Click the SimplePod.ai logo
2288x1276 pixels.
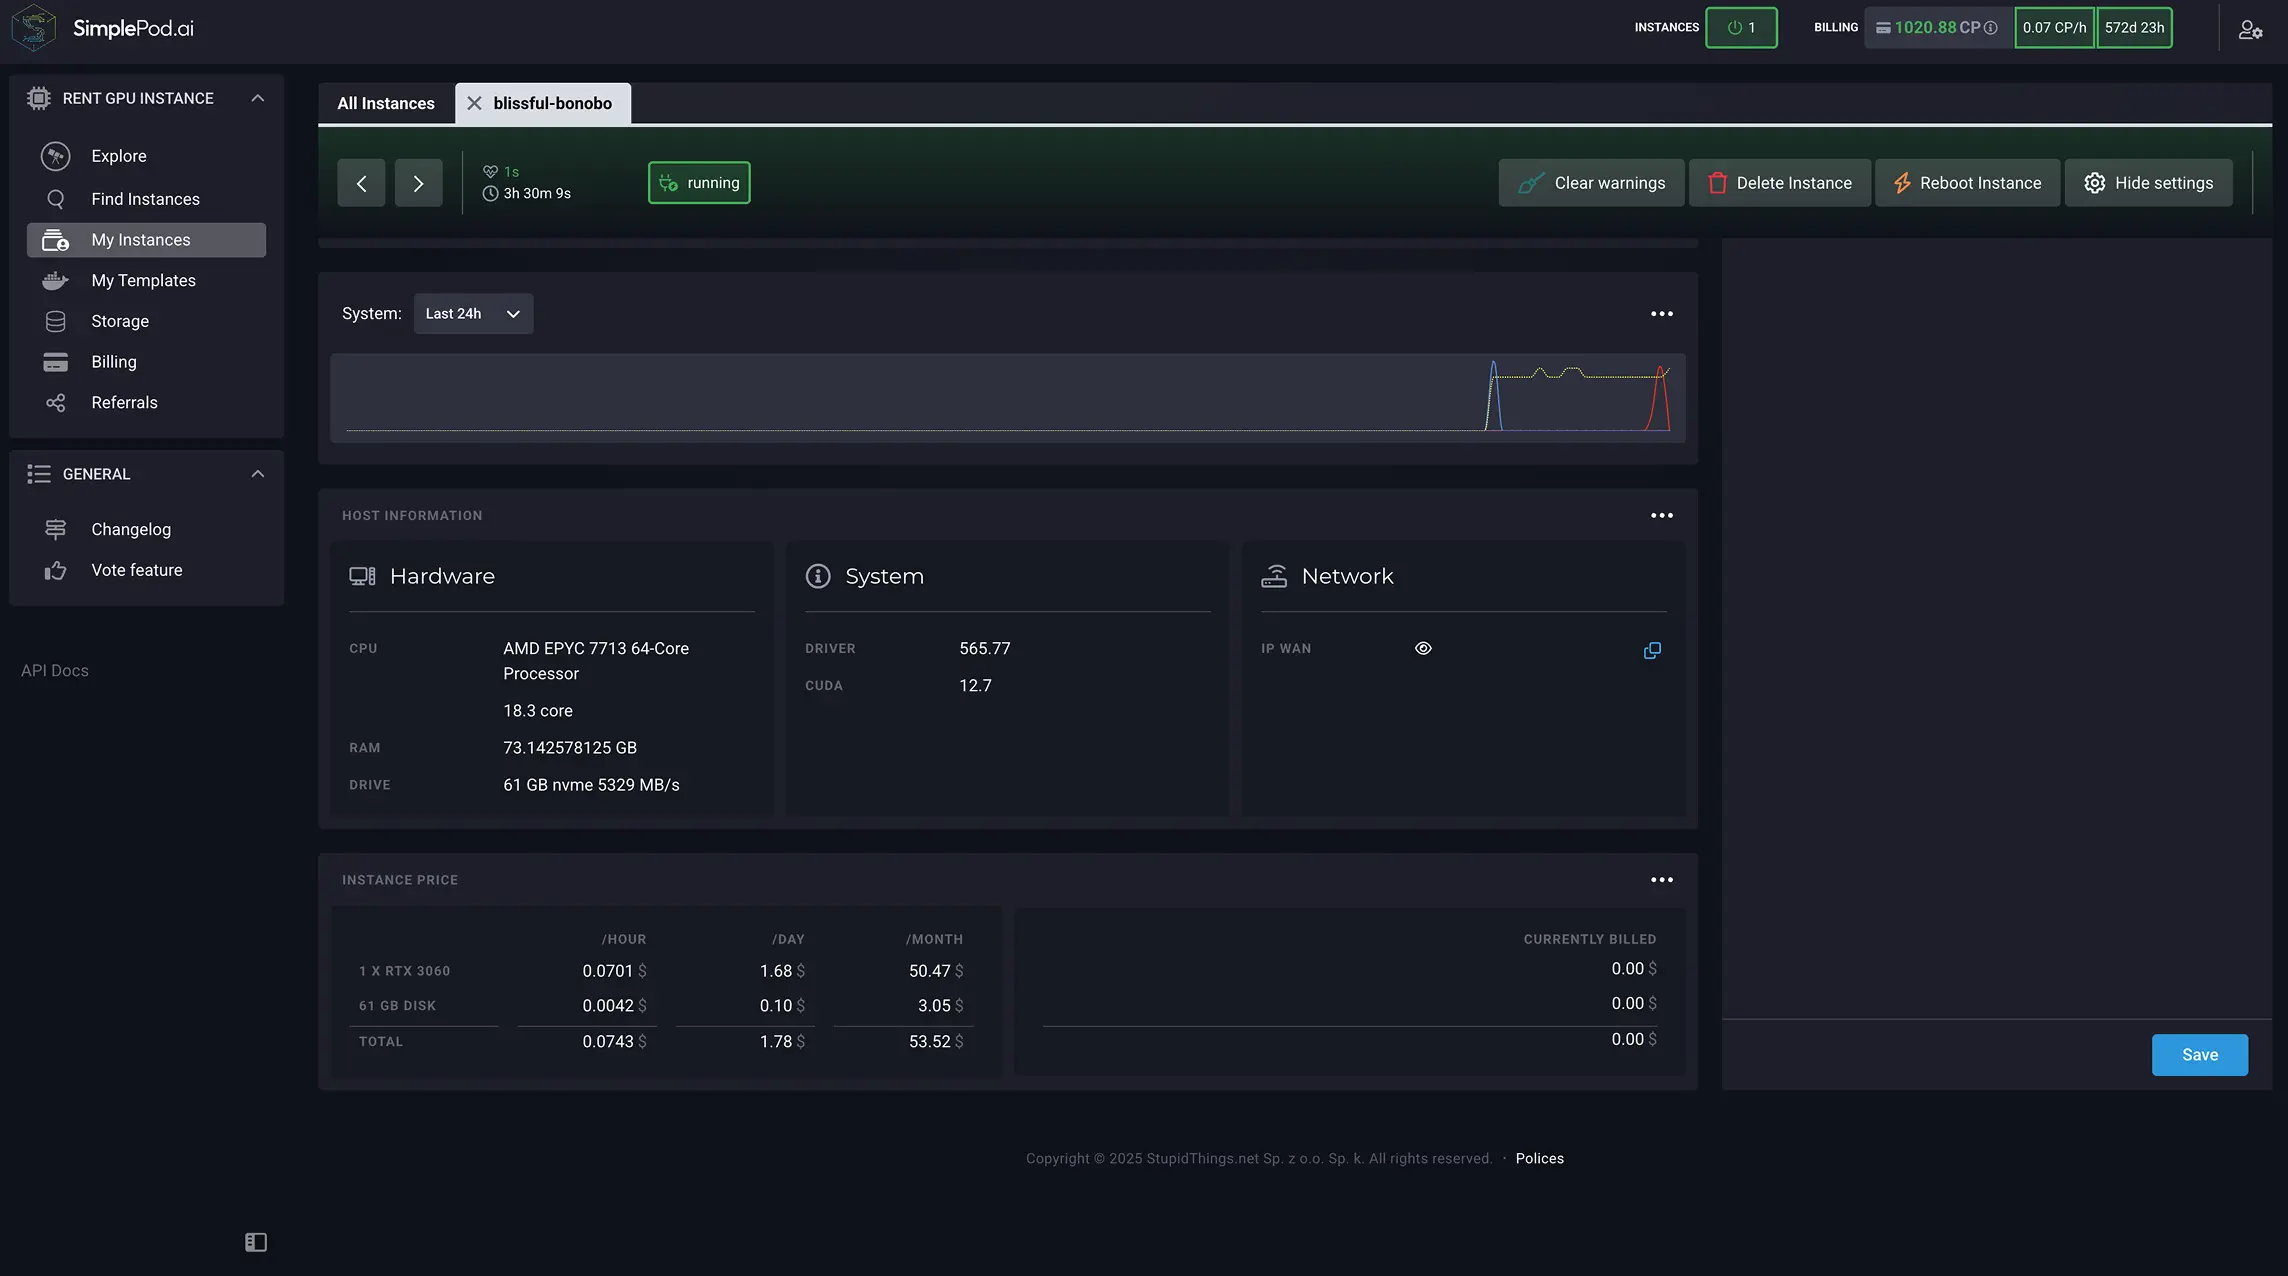[x=104, y=28]
